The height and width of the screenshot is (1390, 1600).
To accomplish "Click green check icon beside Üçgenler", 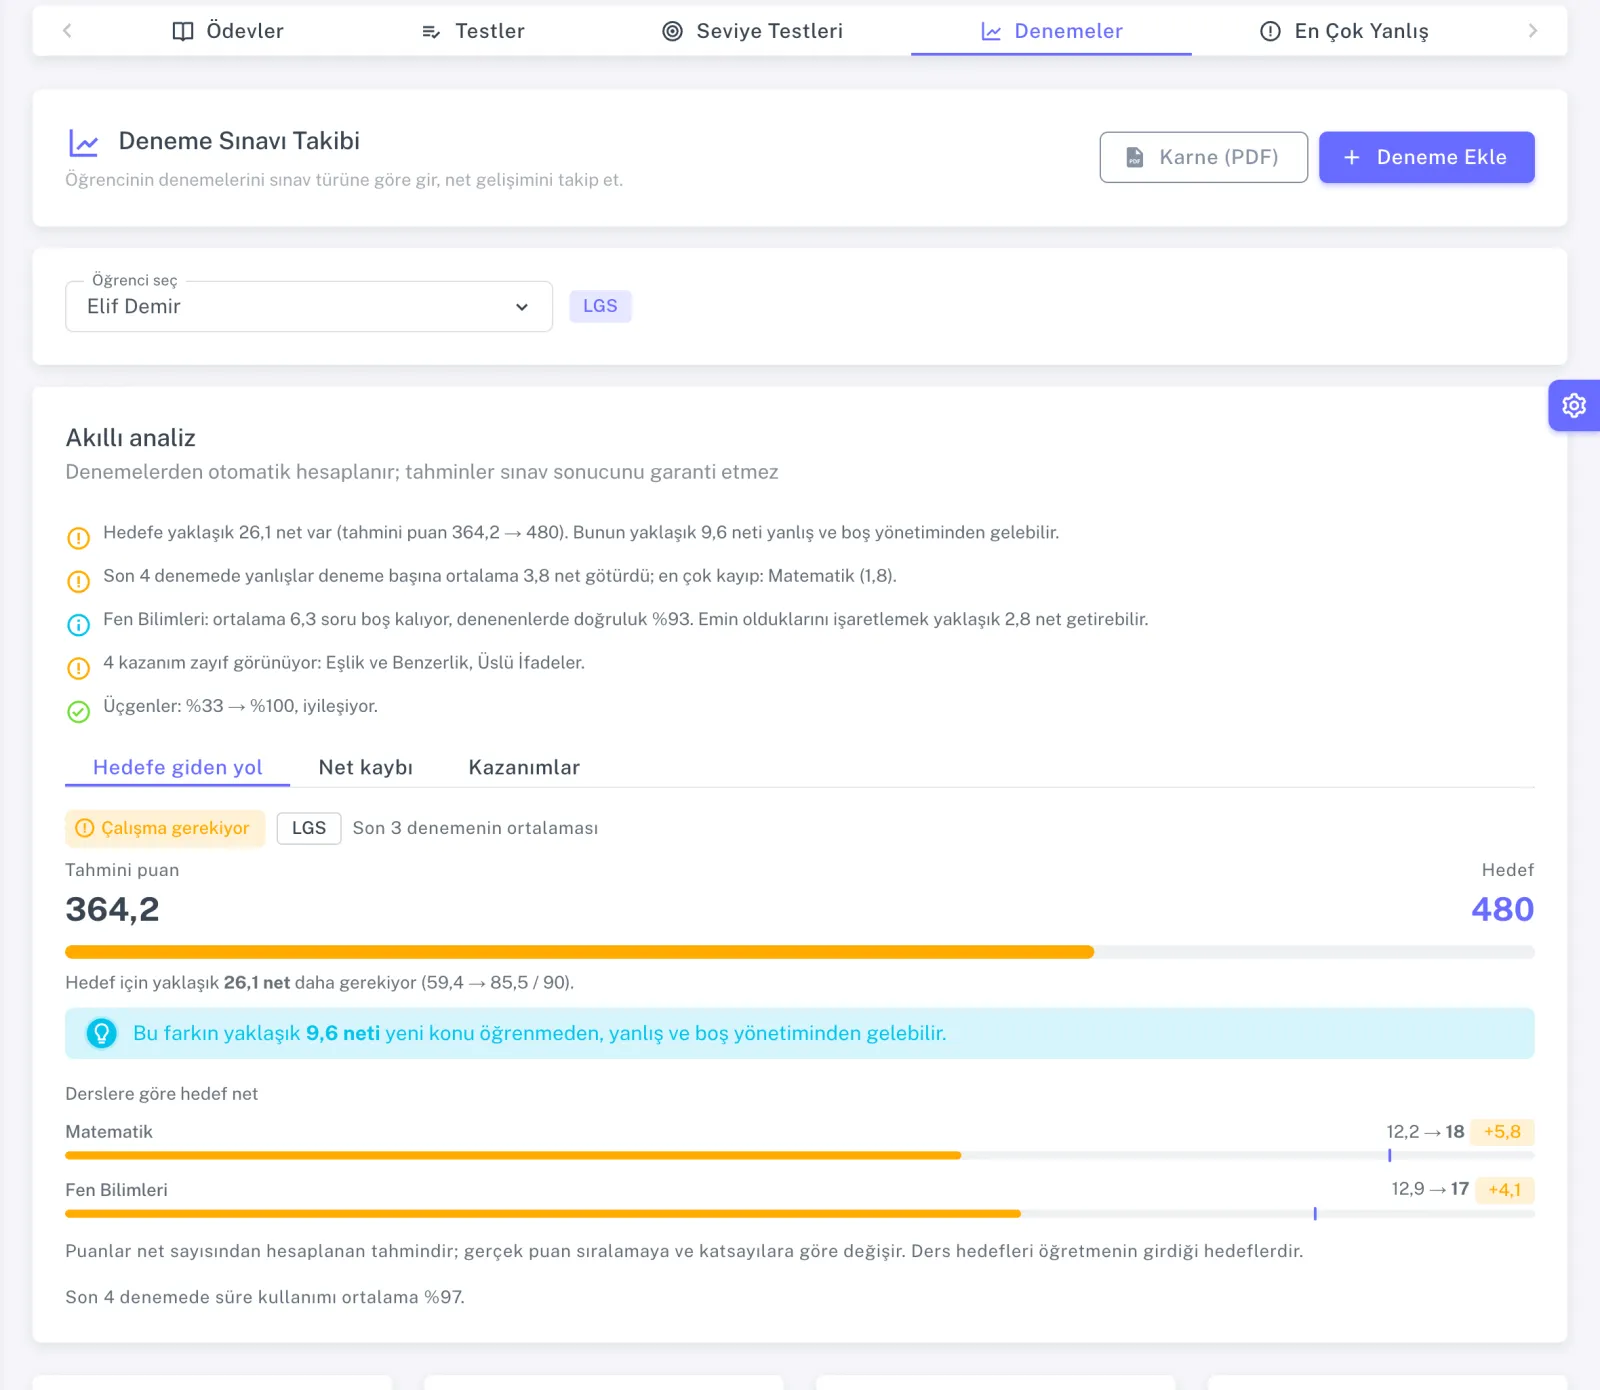I will [x=78, y=712].
